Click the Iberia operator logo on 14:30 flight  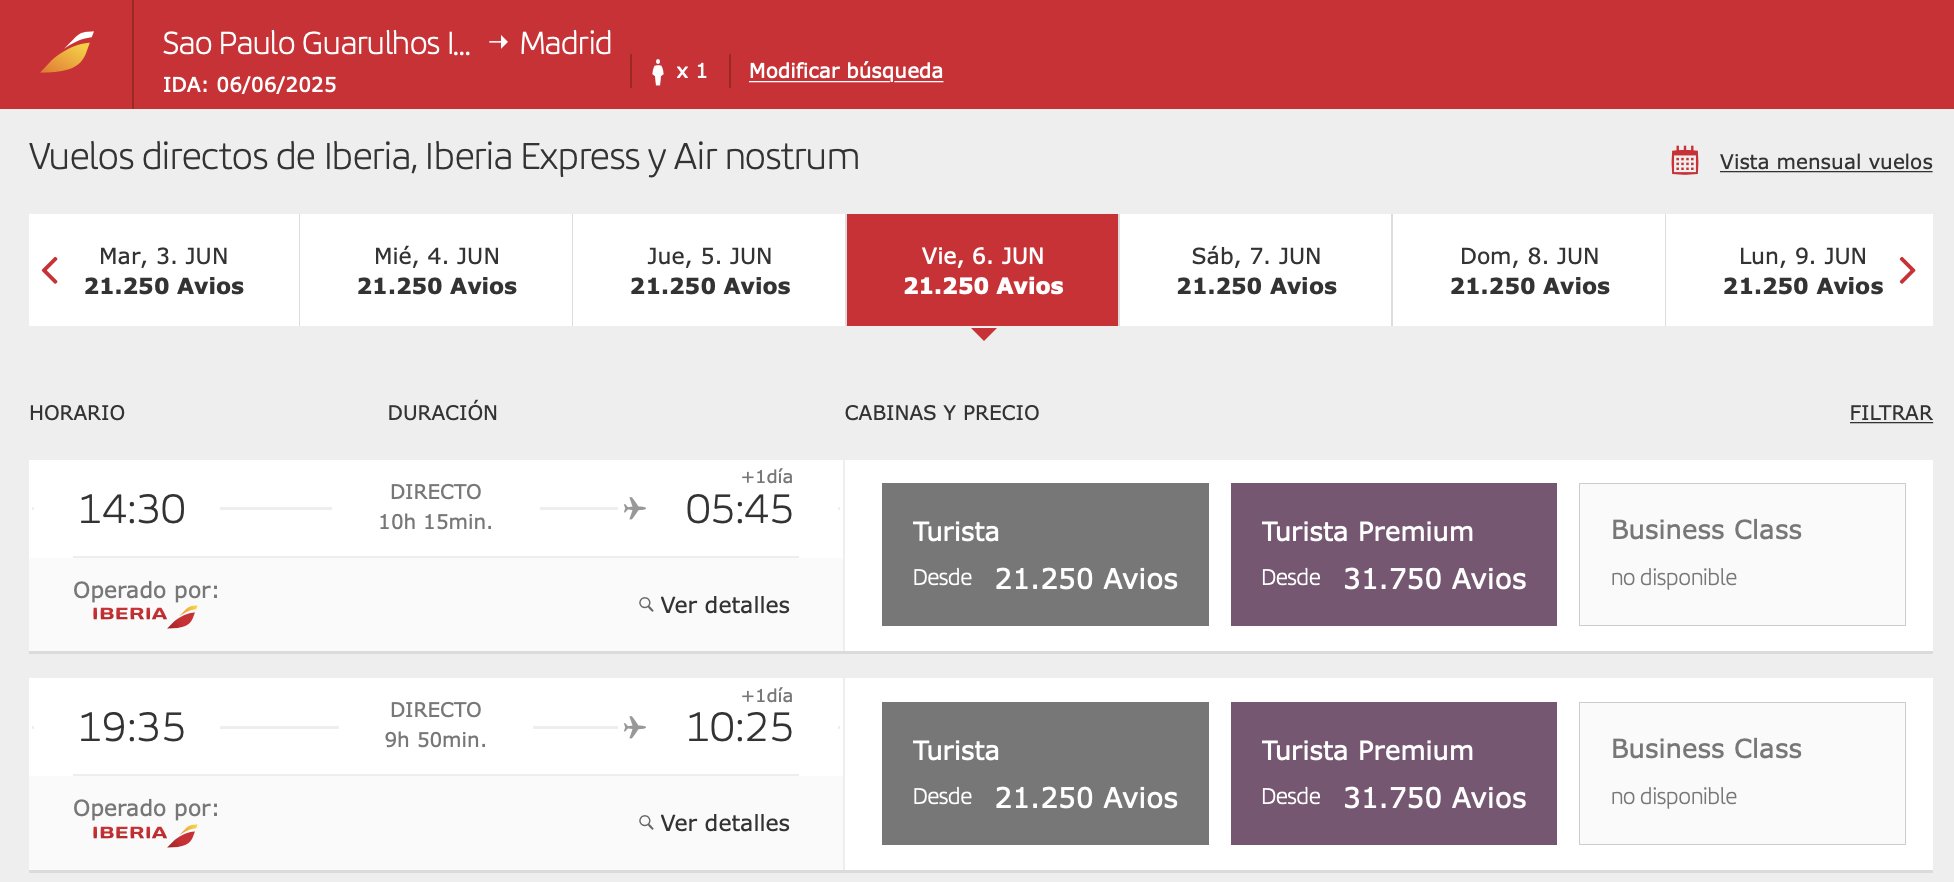[144, 615]
